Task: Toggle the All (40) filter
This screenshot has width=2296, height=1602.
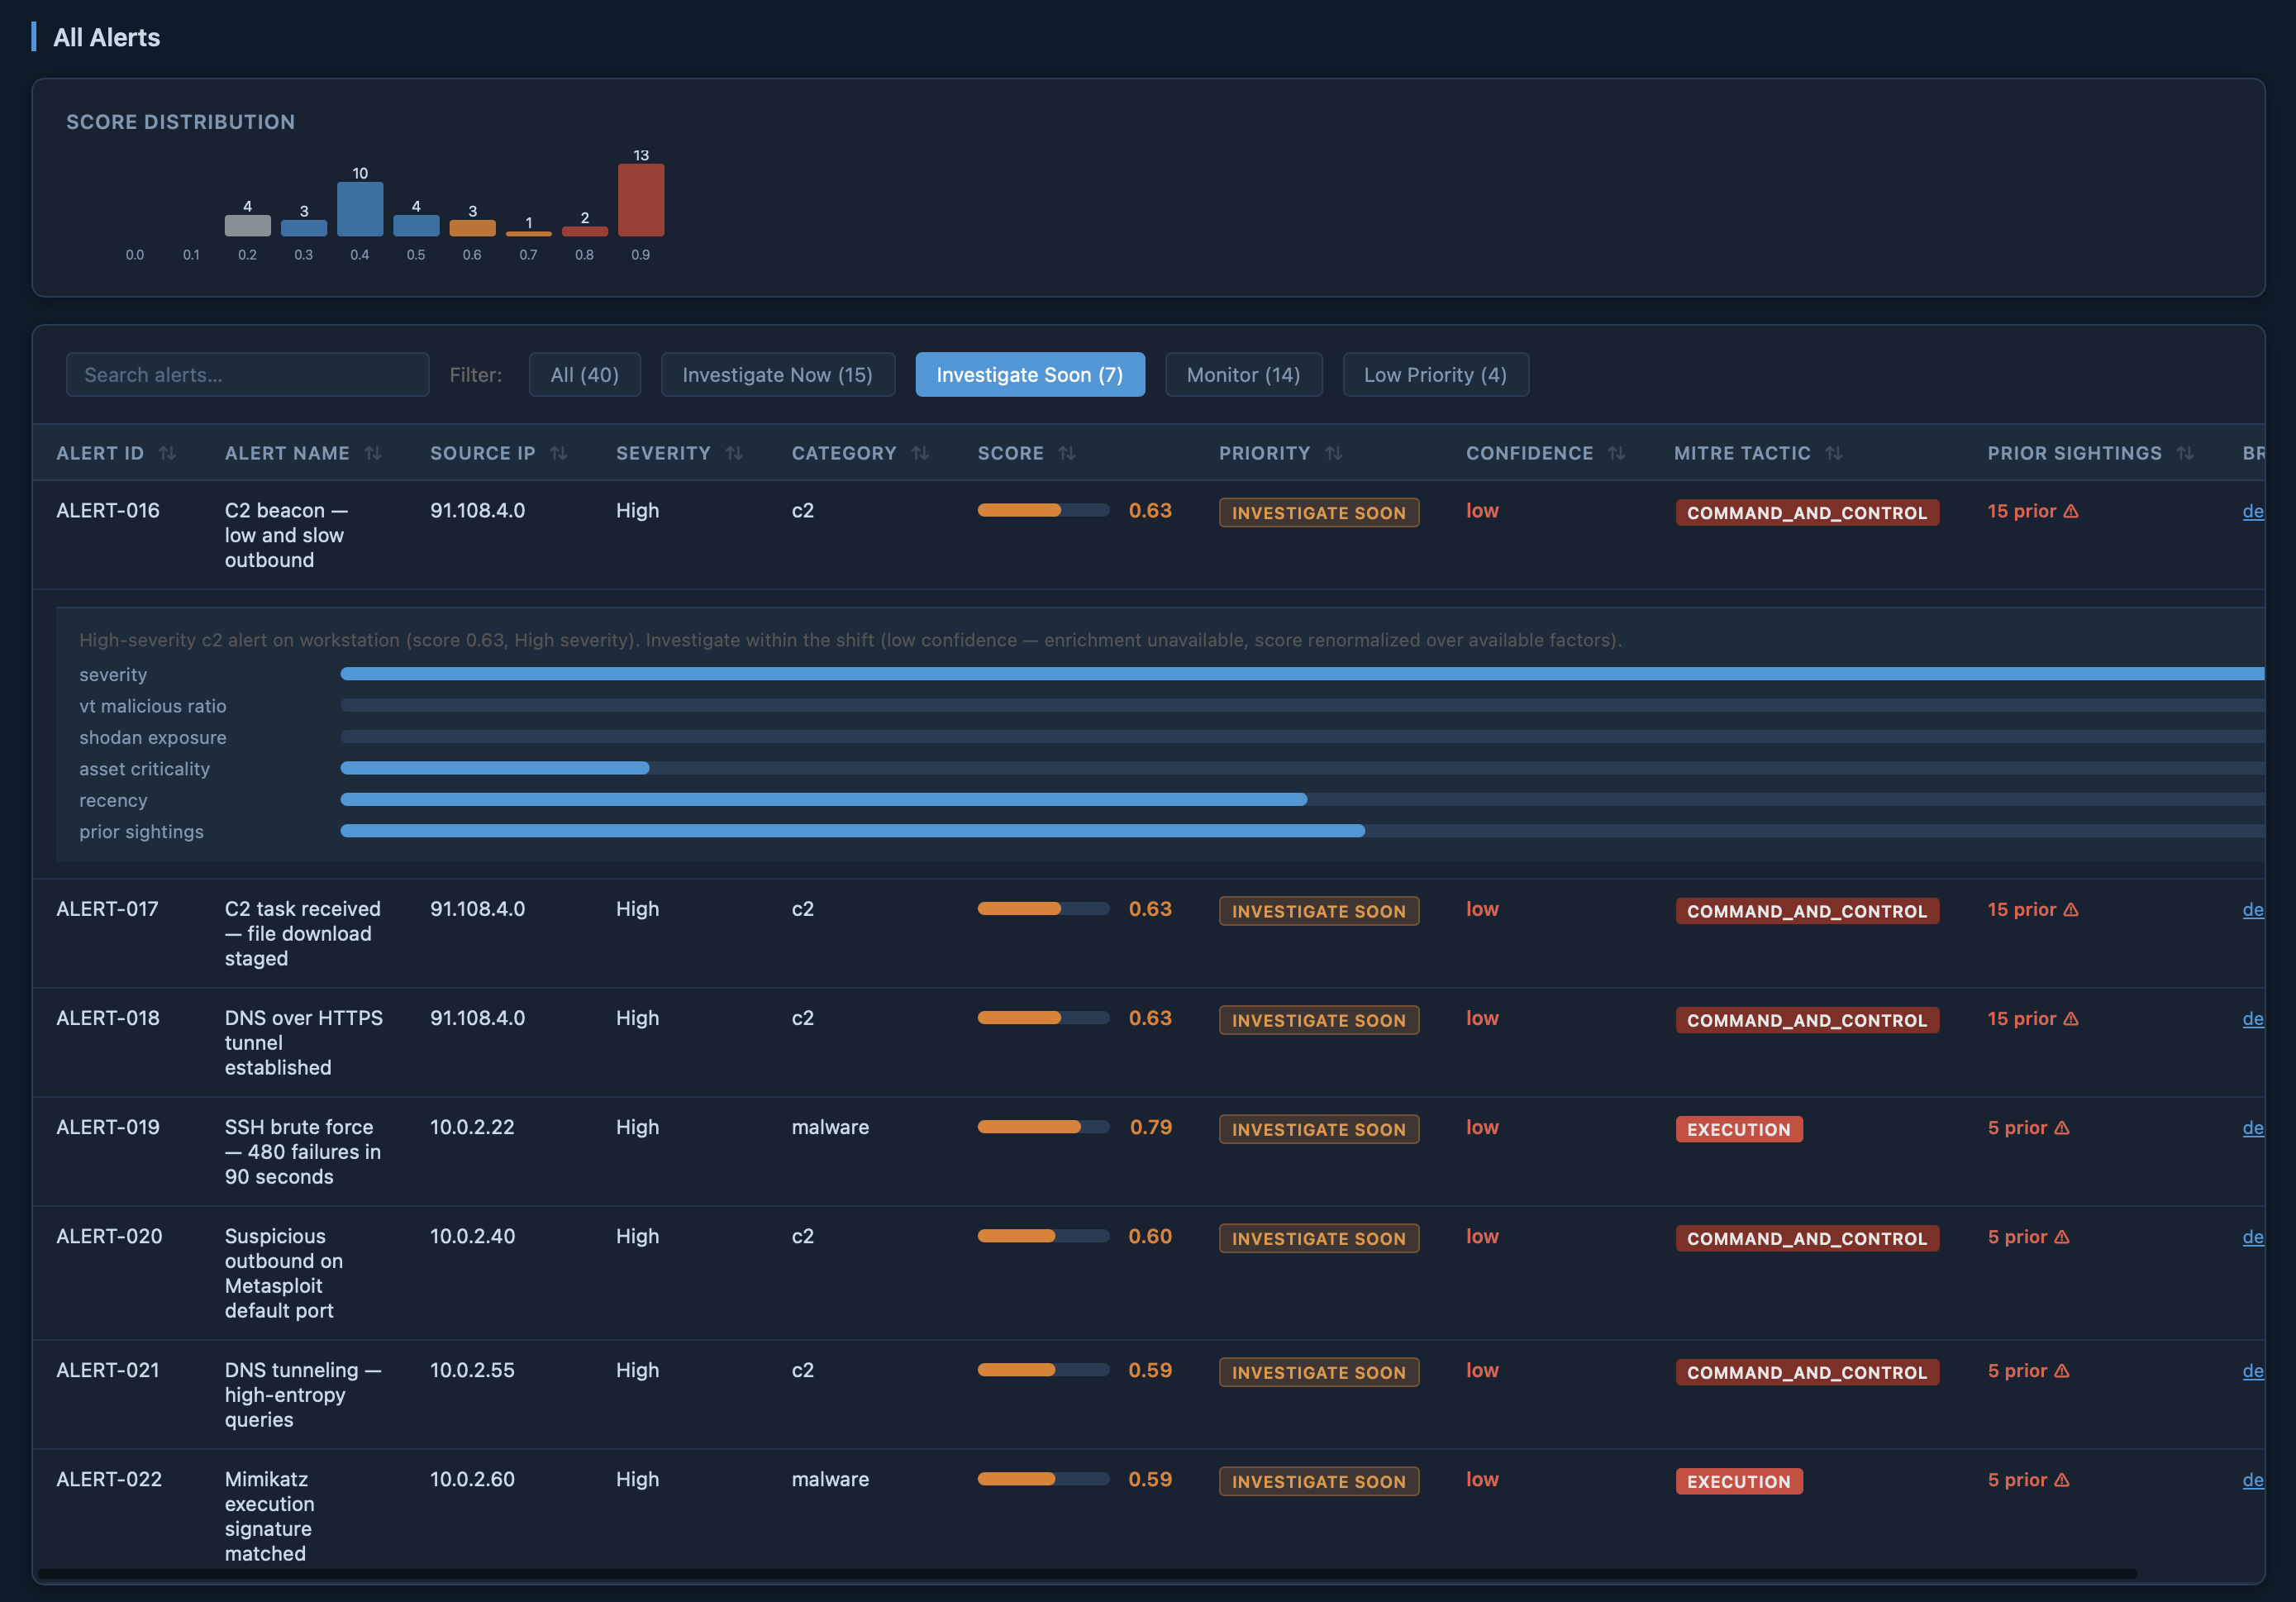Action: pyautogui.click(x=584, y=374)
